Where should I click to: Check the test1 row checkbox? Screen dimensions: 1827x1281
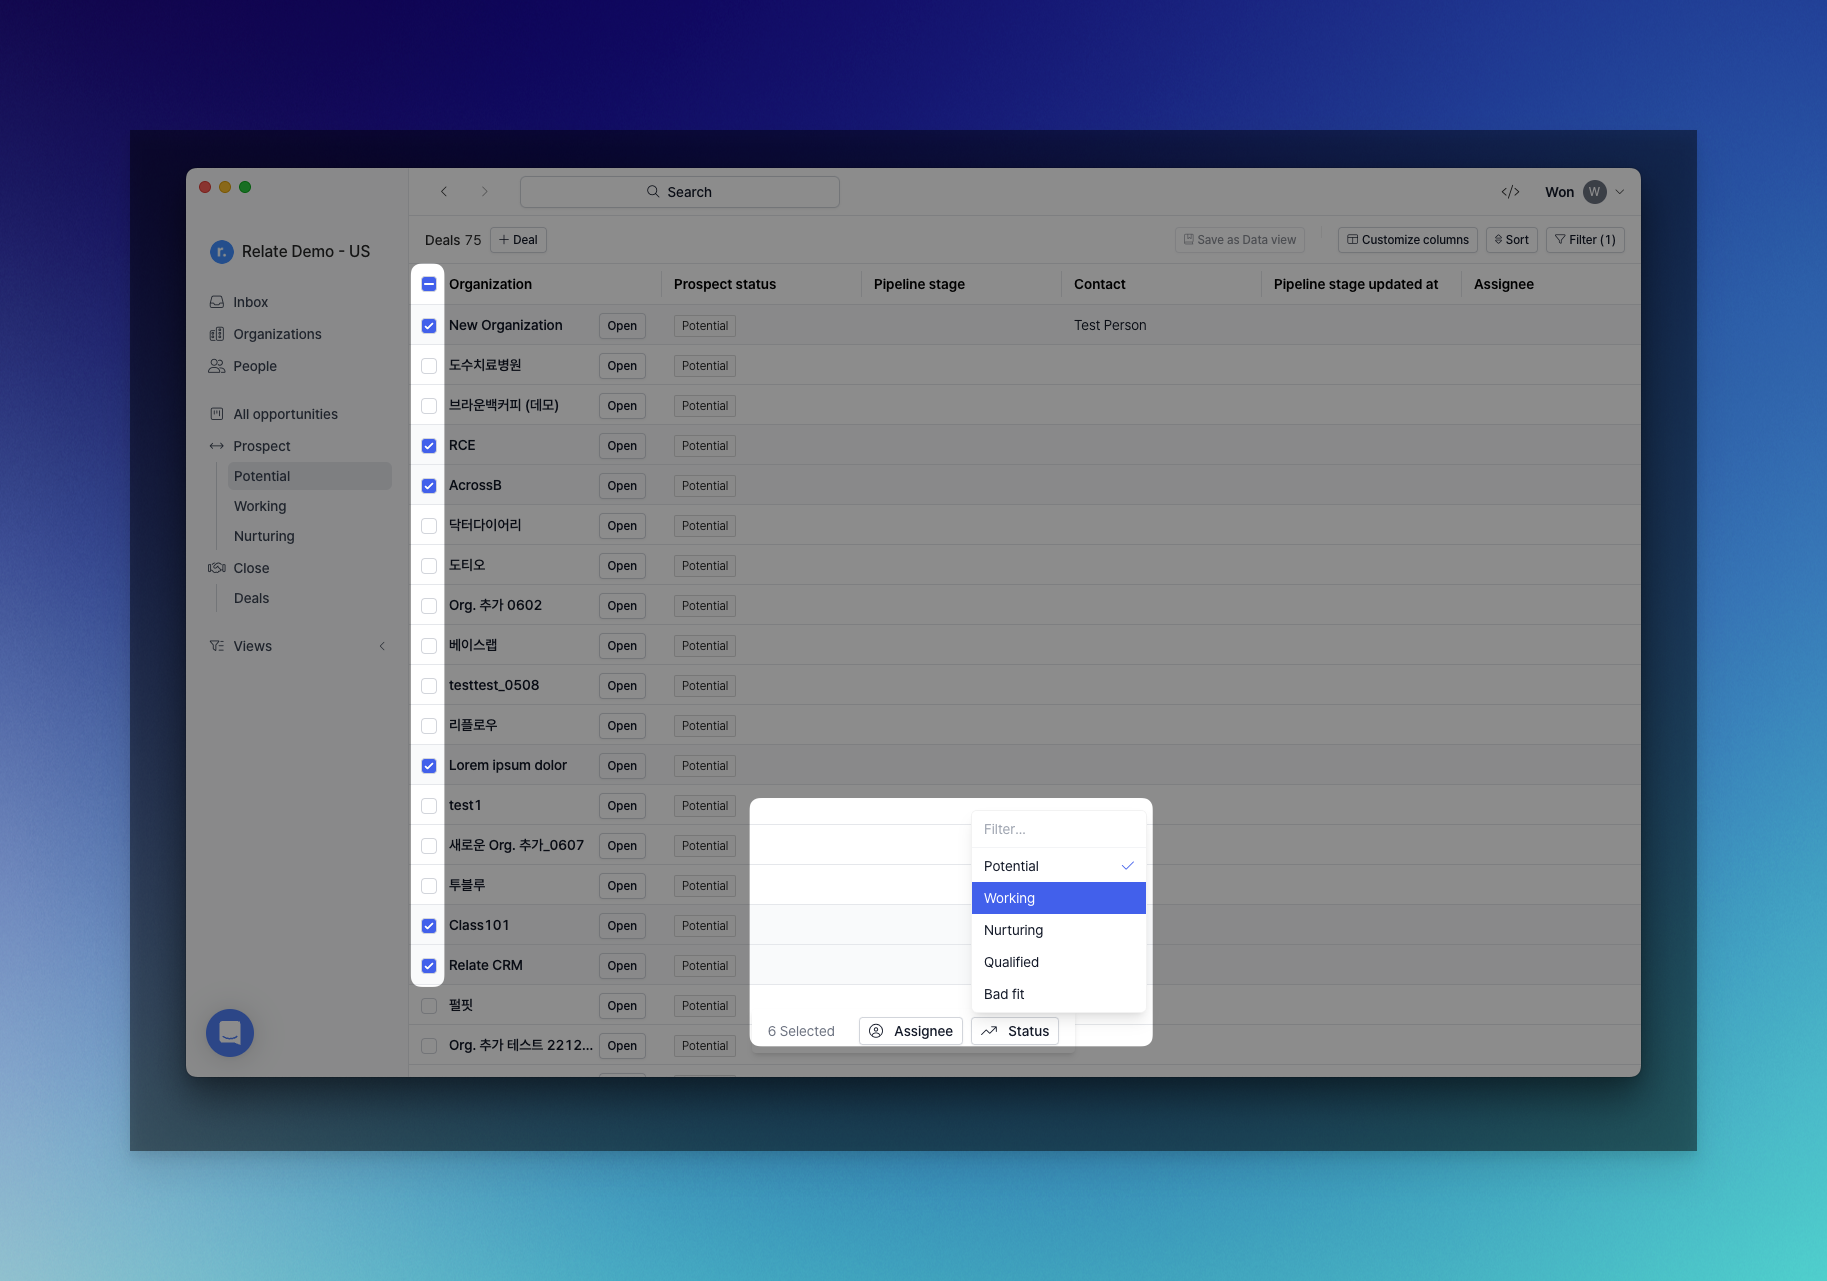click(429, 806)
